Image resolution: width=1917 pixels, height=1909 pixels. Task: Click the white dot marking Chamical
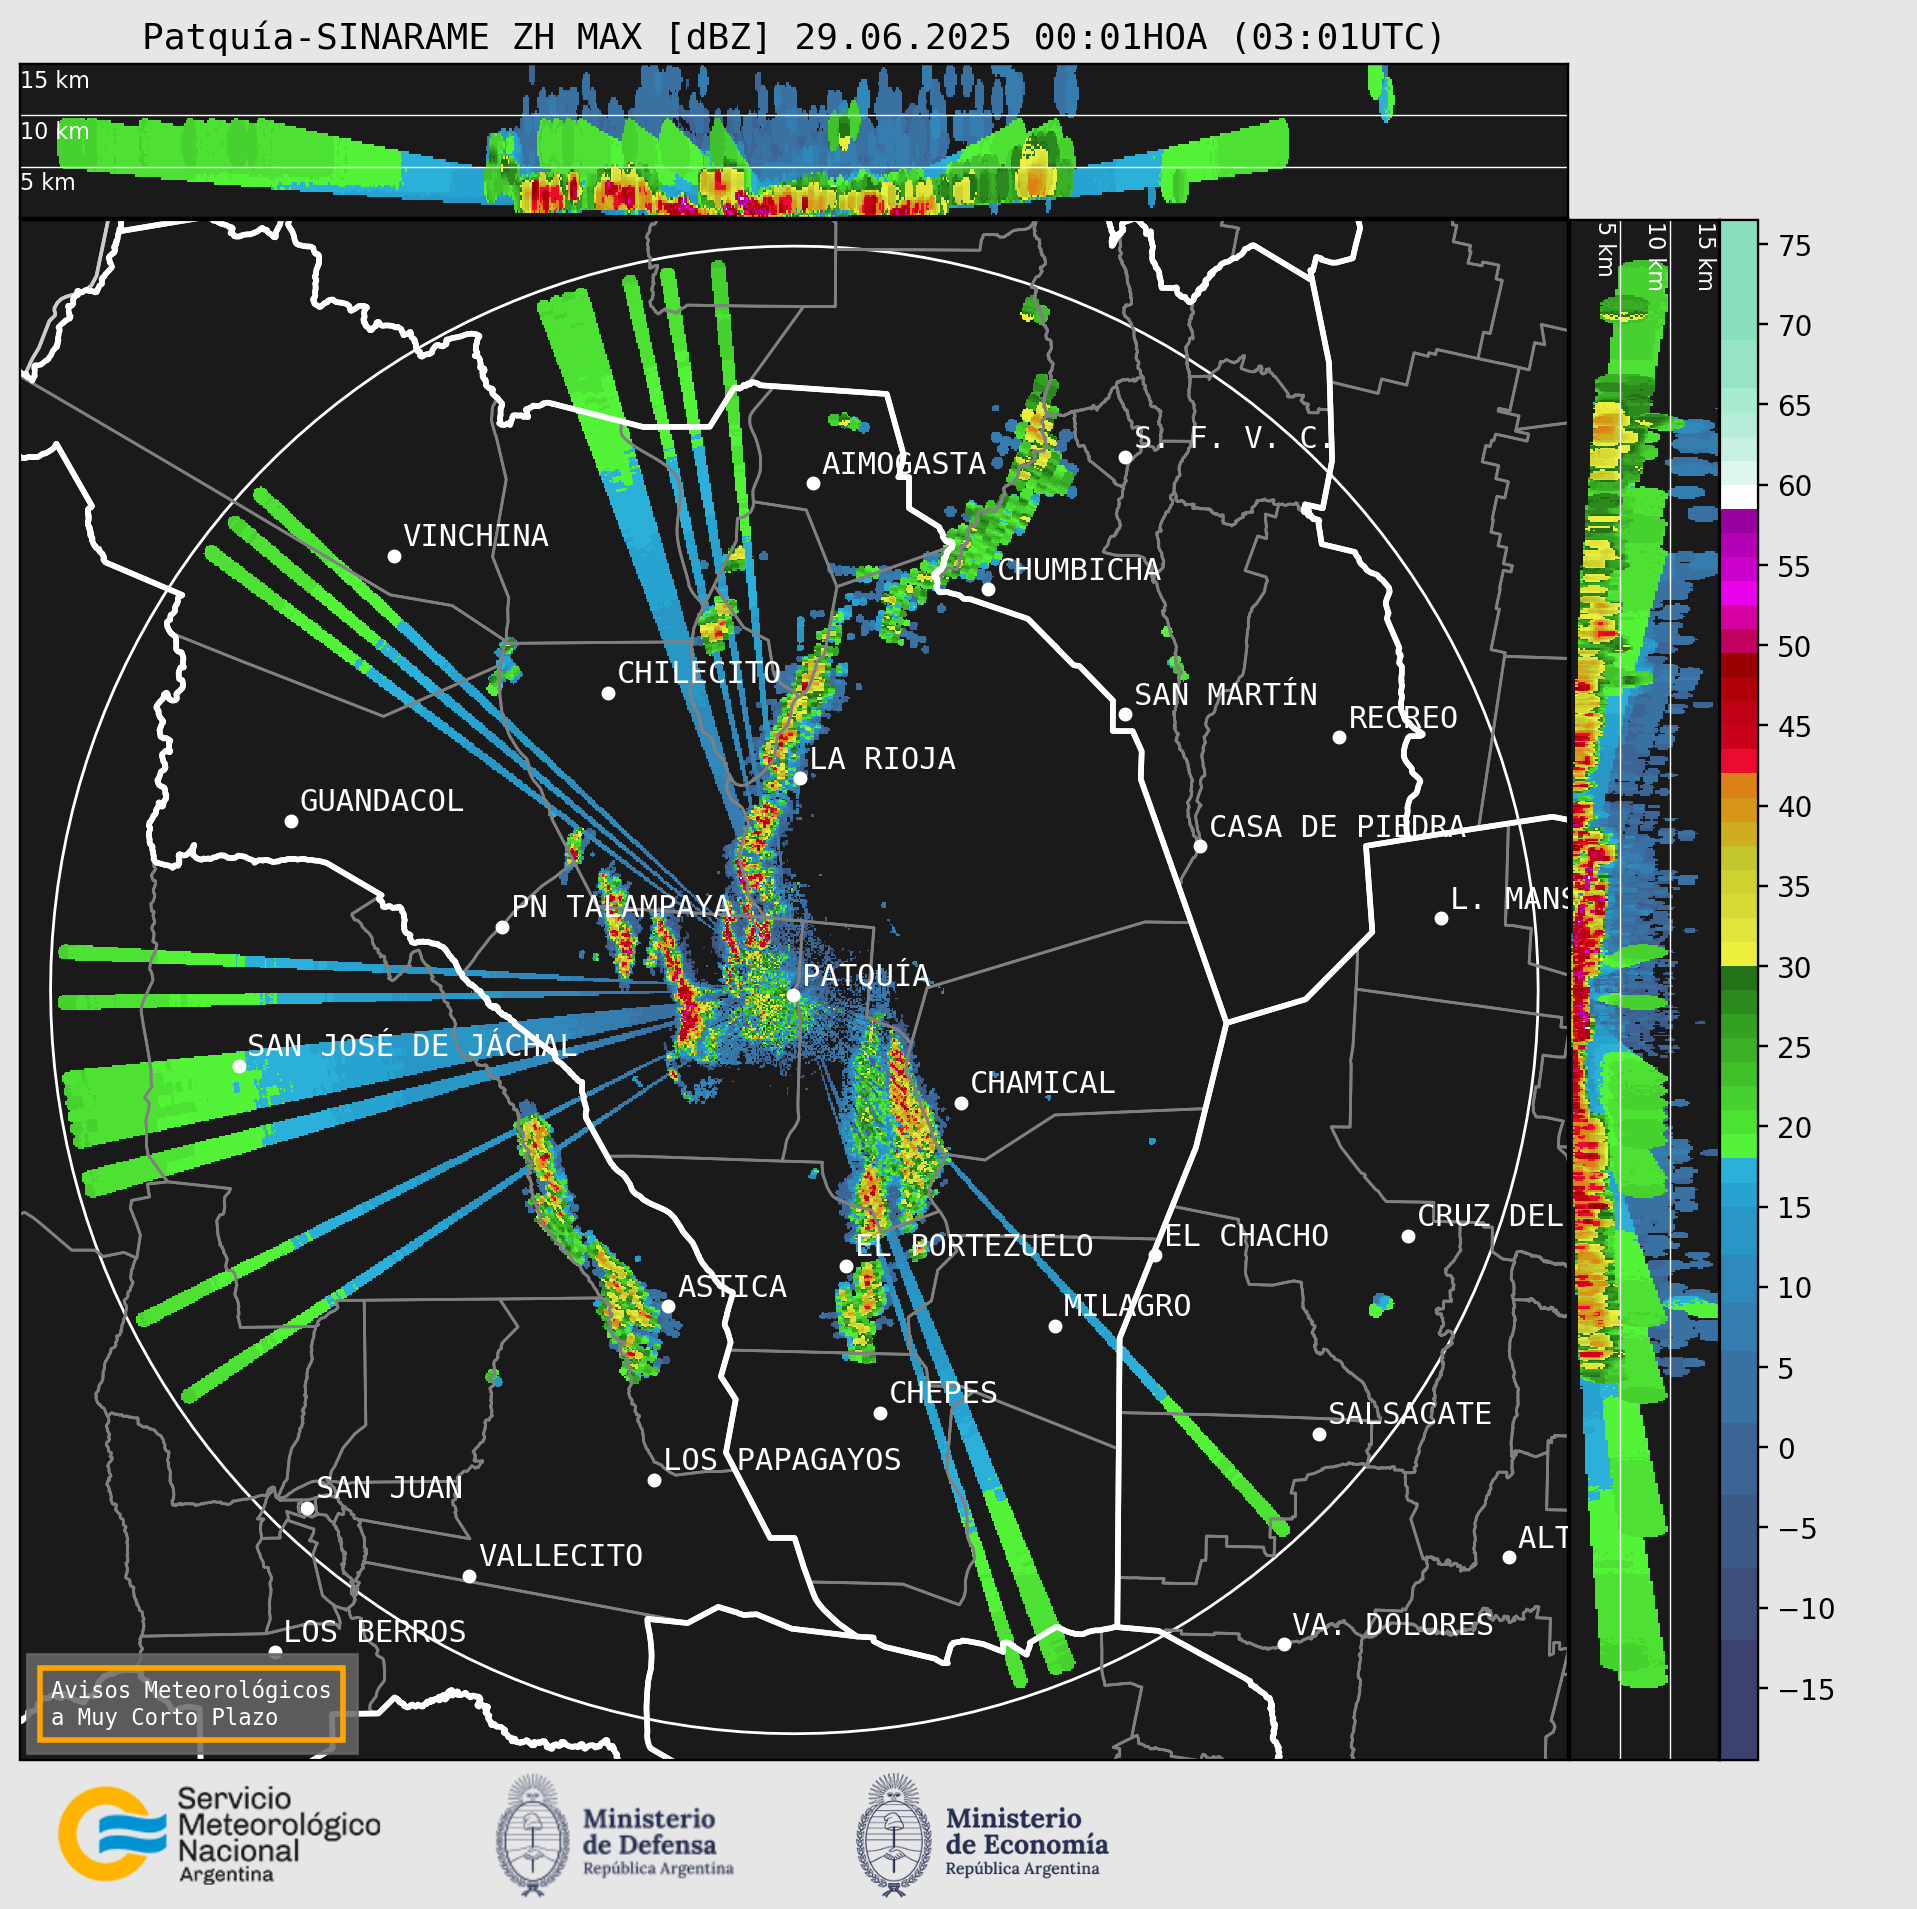point(961,1103)
